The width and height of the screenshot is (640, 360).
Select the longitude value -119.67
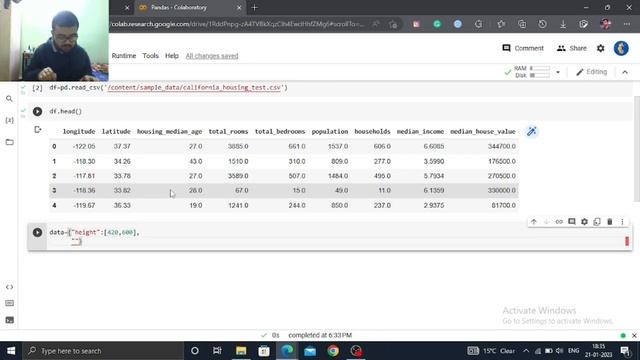click(84, 205)
